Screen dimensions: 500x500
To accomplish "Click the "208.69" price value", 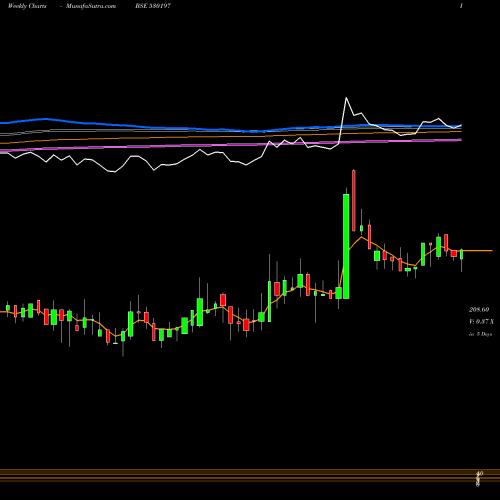I will tap(479, 310).
